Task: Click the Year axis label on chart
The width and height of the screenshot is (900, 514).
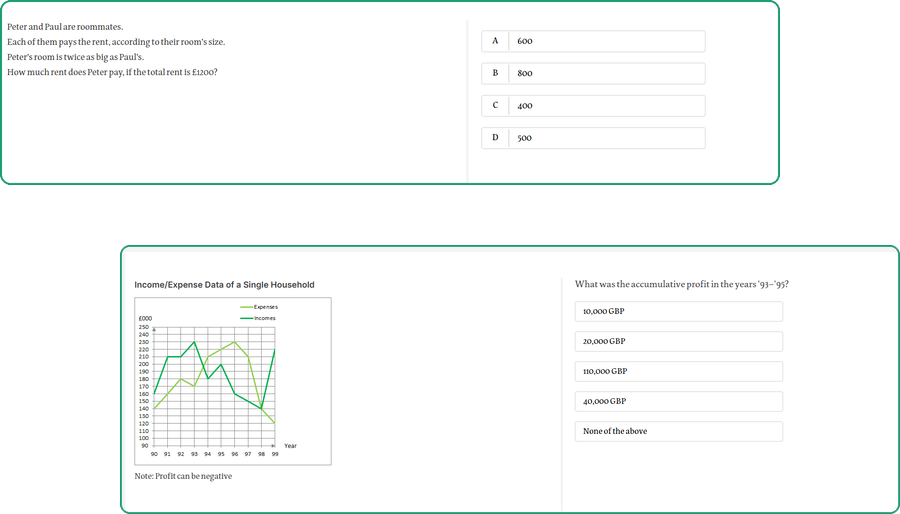Action: coord(290,446)
